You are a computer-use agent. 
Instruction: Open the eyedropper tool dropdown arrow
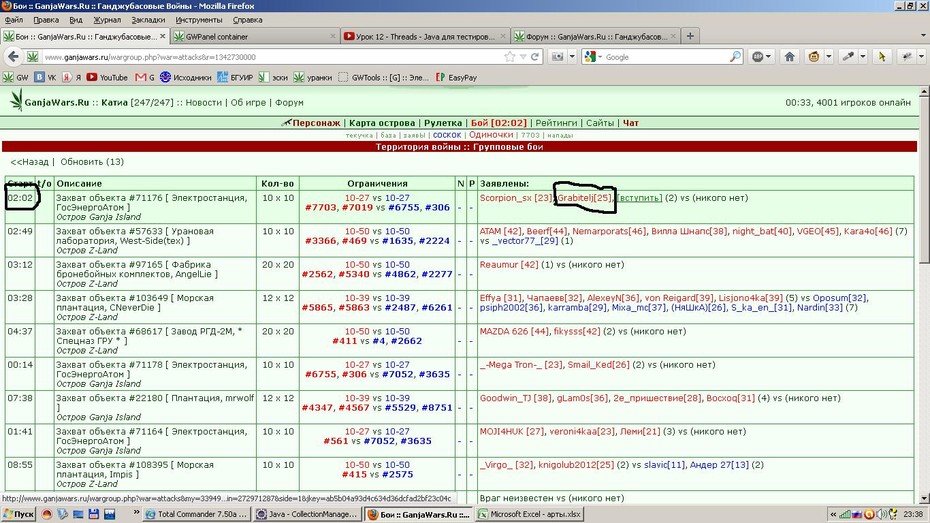(863, 57)
